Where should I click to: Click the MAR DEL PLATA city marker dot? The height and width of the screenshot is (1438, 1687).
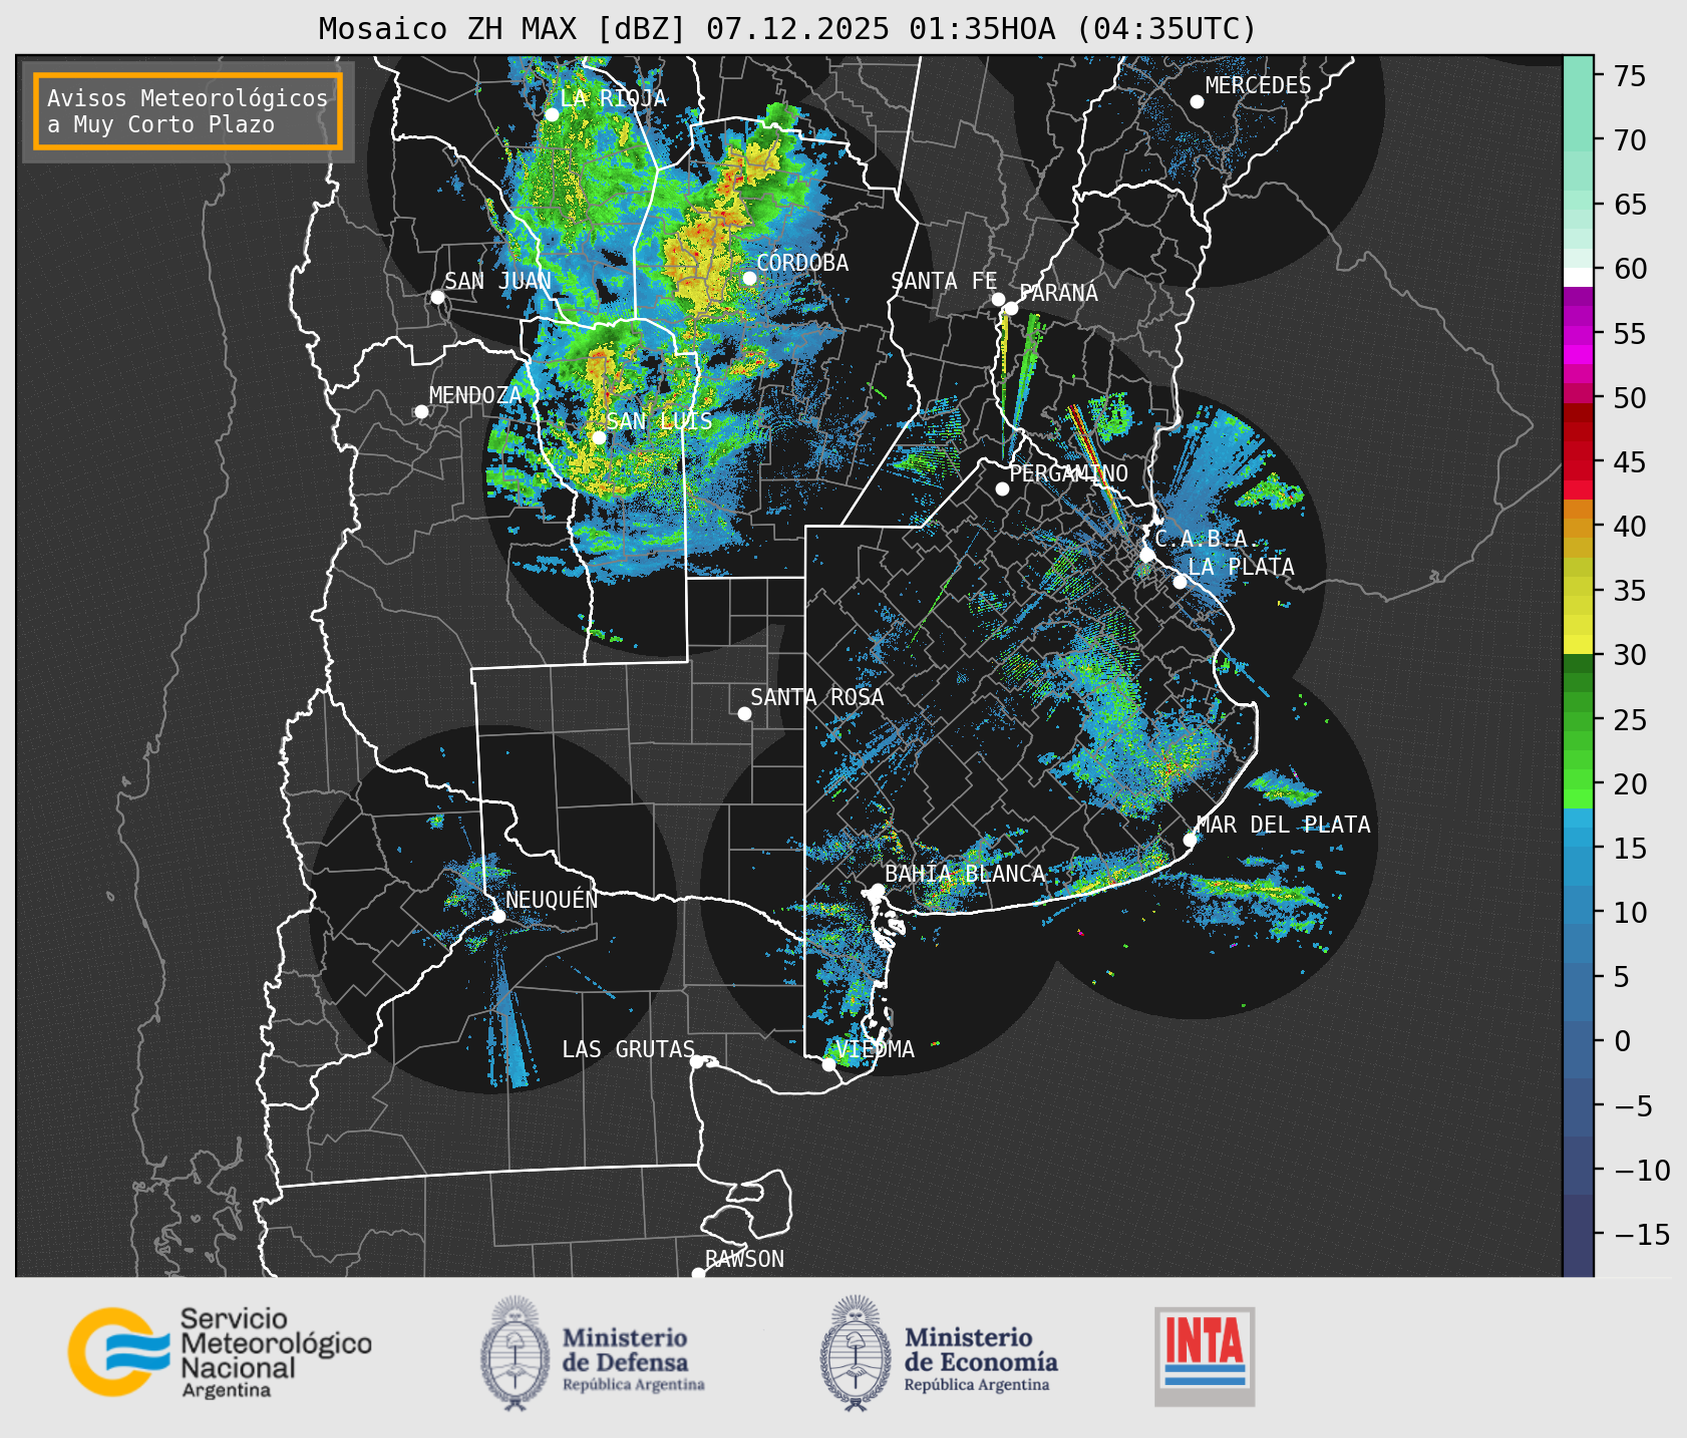[1190, 840]
